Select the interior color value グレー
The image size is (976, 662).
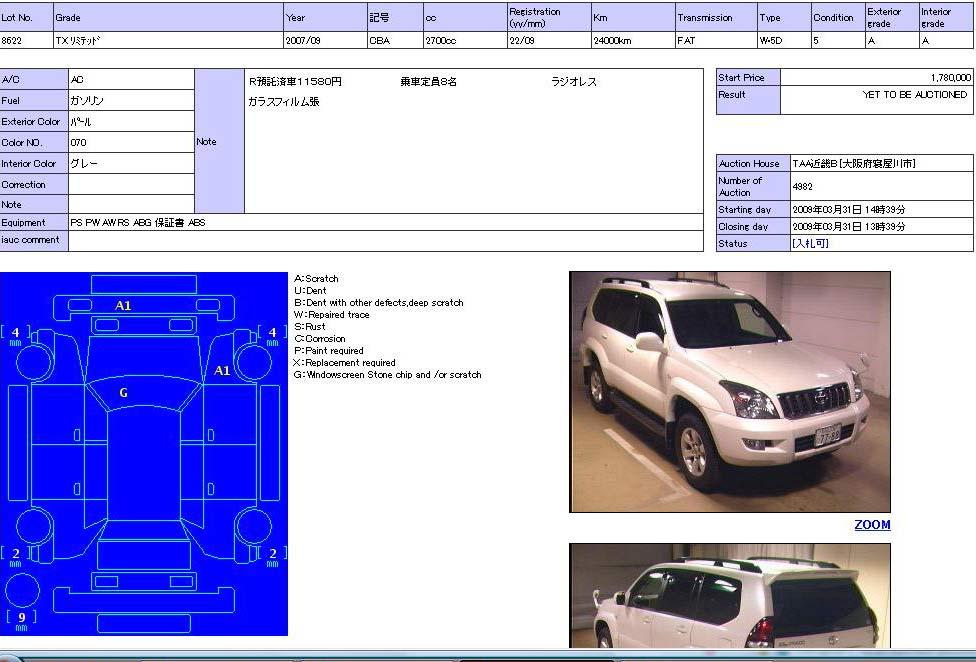pos(84,164)
